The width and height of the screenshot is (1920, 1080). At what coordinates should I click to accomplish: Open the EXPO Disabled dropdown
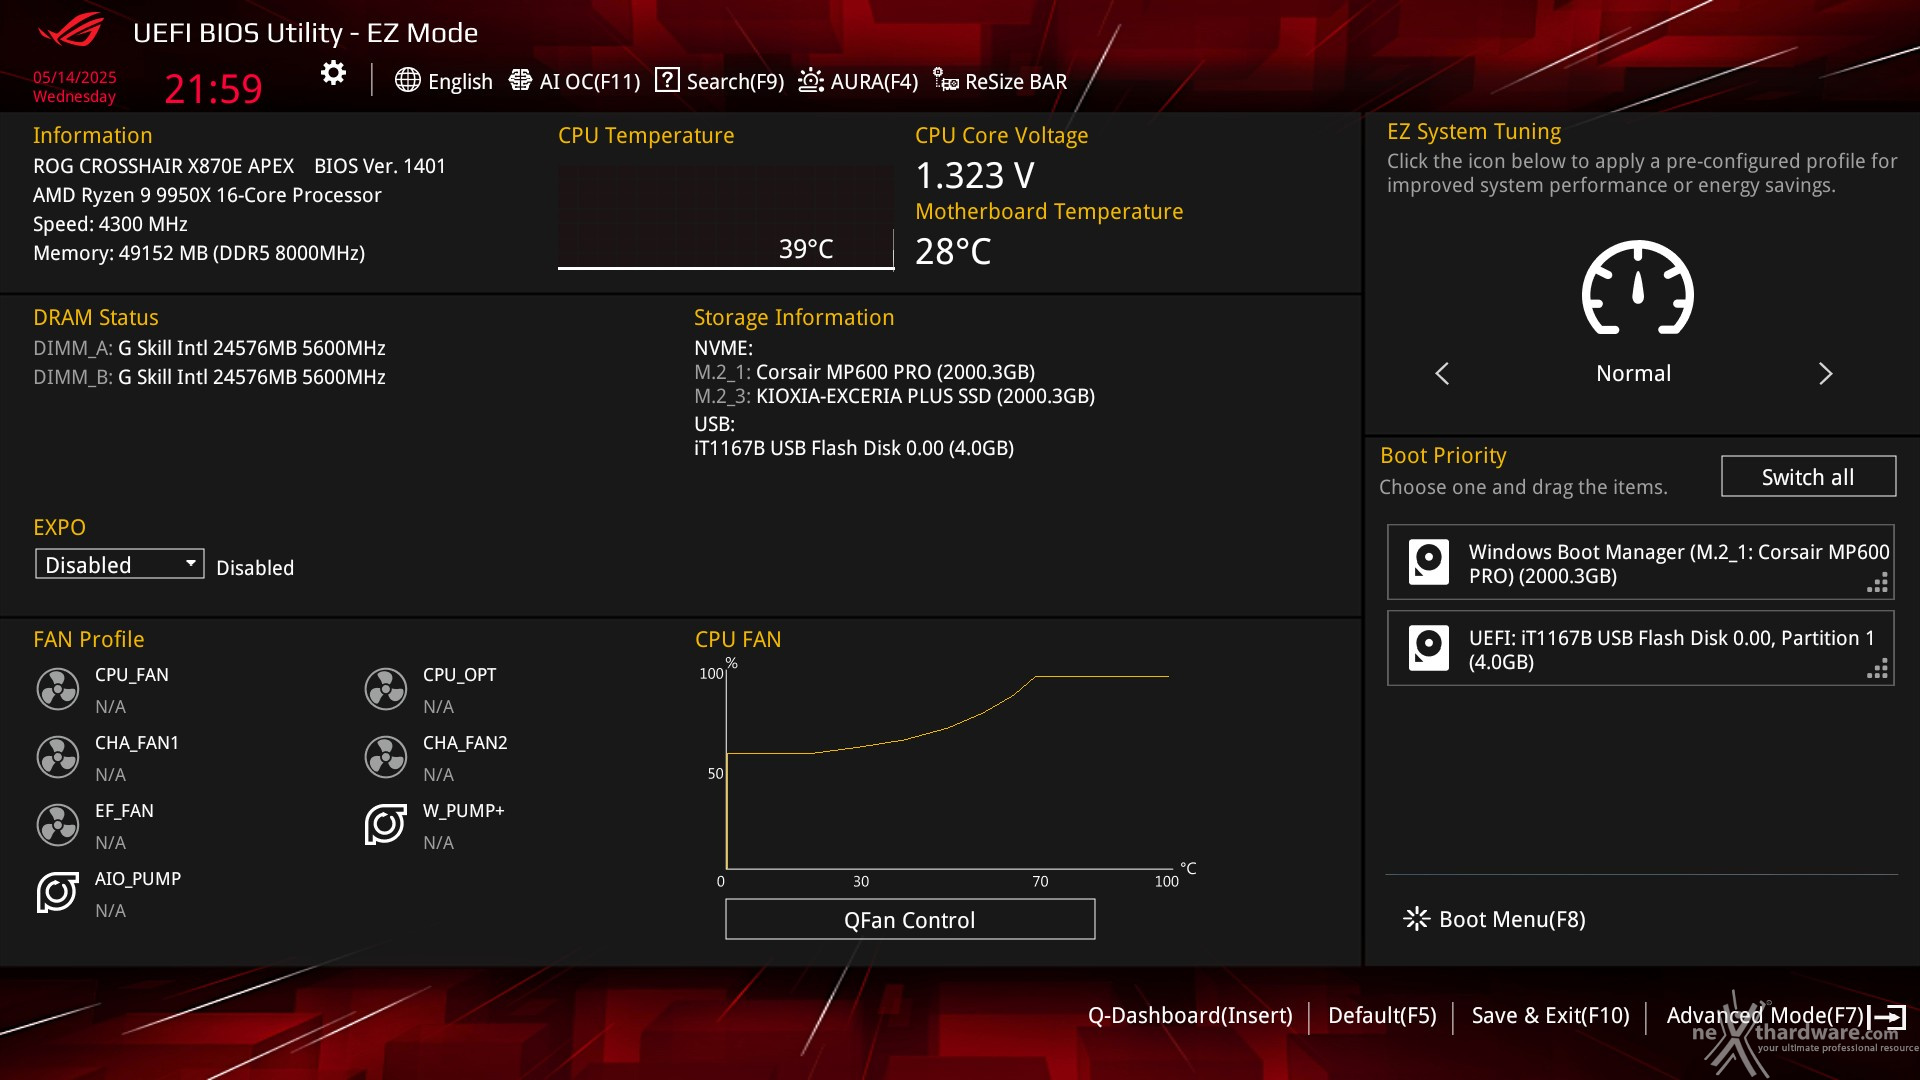tap(120, 564)
